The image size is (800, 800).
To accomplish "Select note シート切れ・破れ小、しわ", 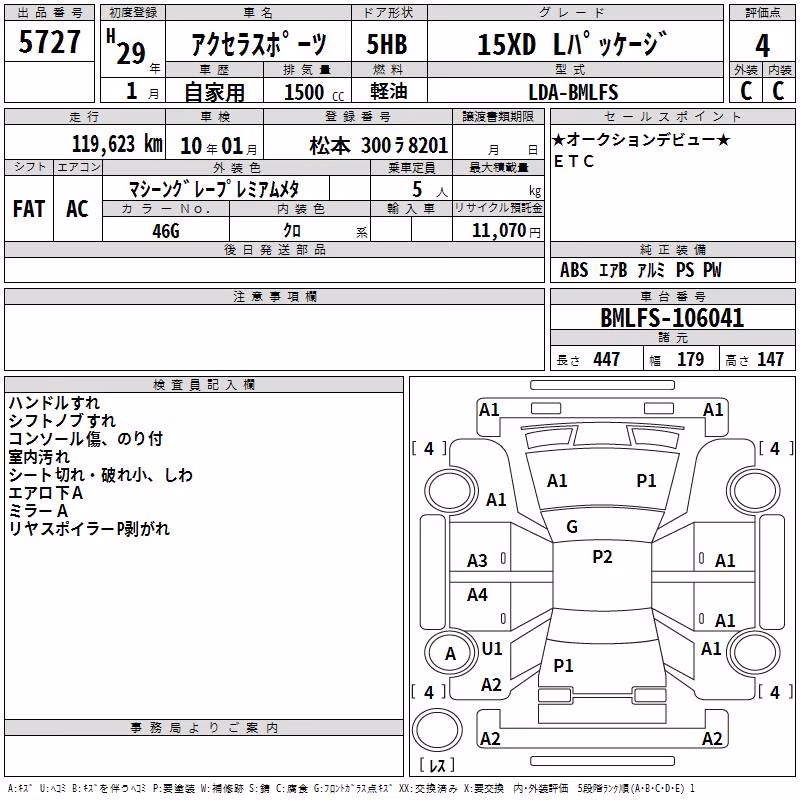I will click(x=101, y=474).
